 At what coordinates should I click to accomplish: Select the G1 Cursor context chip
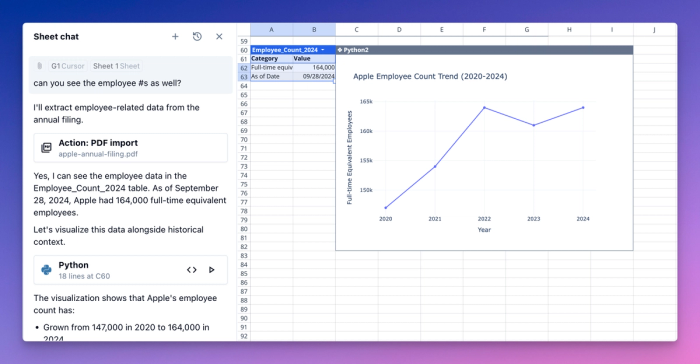pos(67,66)
